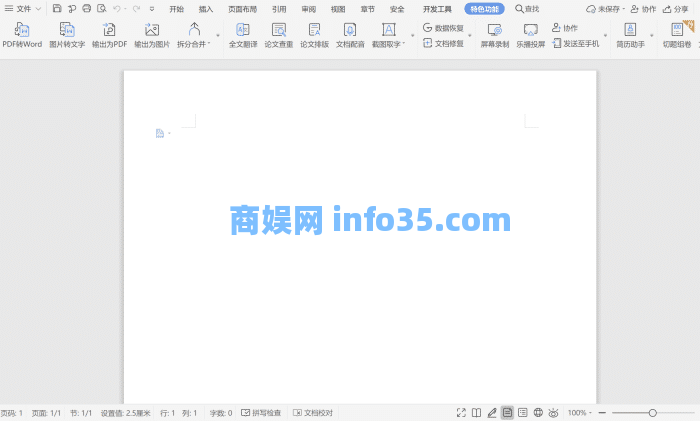Image resolution: width=700 pixels, height=421 pixels.
Task: Click the zoom slider handle
Action: point(653,412)
